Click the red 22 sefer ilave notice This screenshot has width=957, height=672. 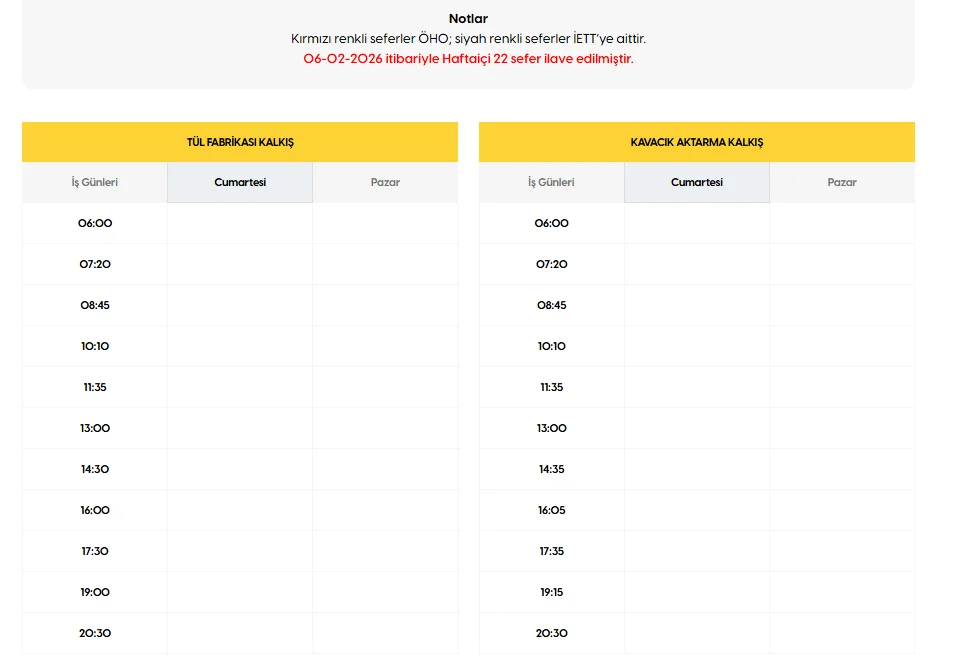click(468, 58)
